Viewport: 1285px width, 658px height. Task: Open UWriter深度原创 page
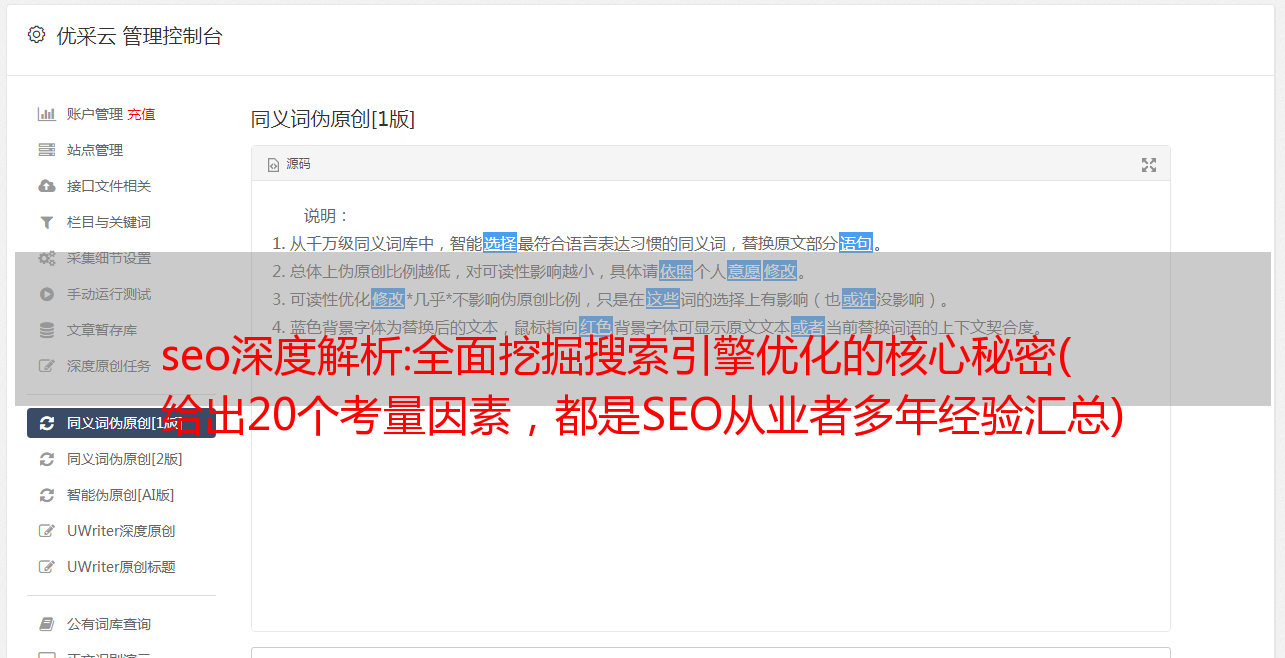121,531
